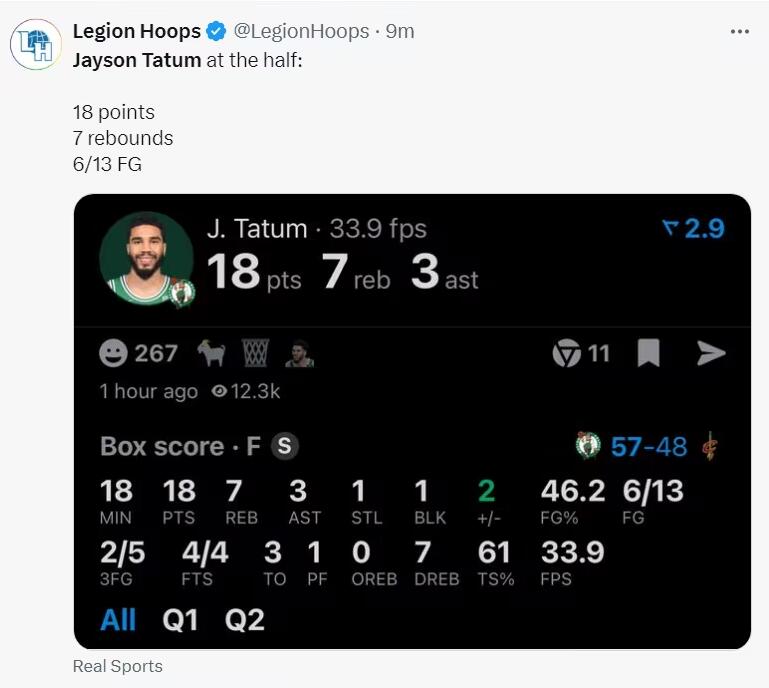769x688 pixels.
Task: Open the tweet's more options menu
Action: (739, 32)
